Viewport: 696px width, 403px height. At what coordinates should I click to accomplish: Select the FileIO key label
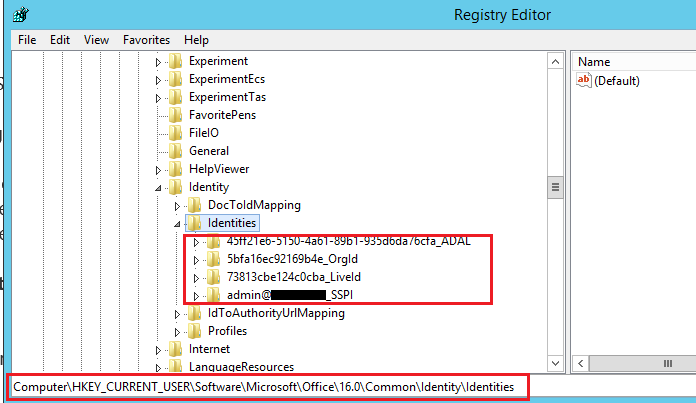coord(204,133)
